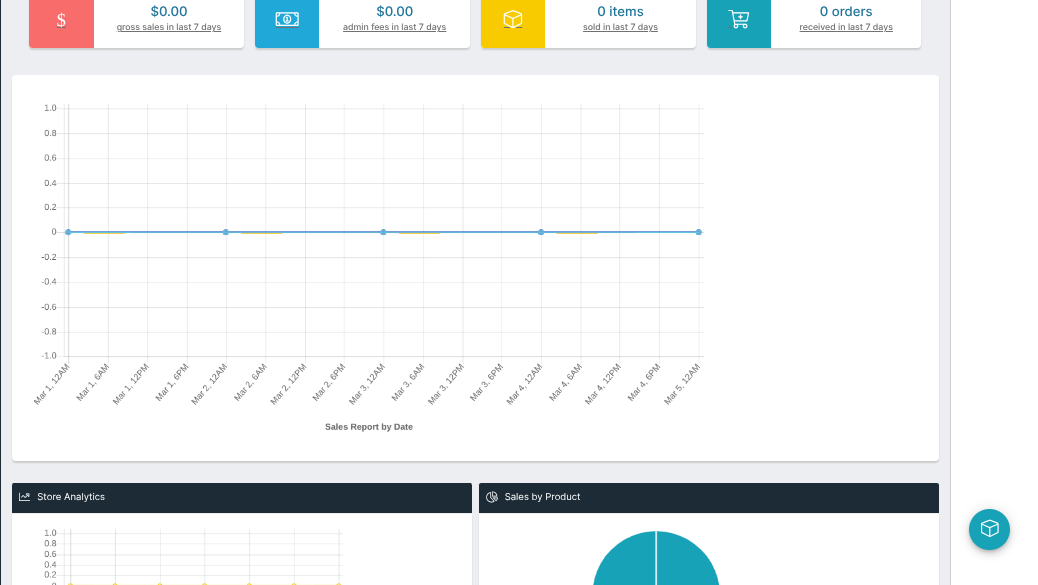1038x585 pixels.
Task: Select the Mar 5, 12AM data point on sales chart
Action: [x=698, y=232]
